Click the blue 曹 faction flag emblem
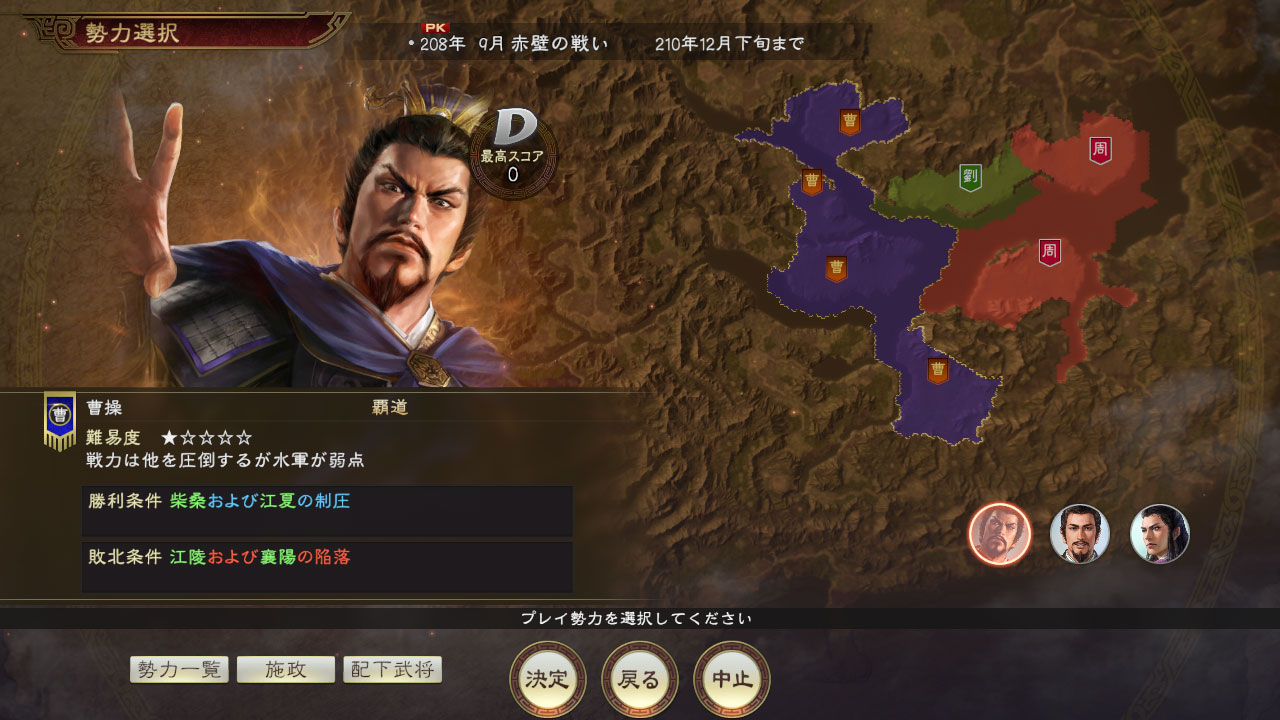This screenshot has width=1280, height=720. [x=60, y=420]
